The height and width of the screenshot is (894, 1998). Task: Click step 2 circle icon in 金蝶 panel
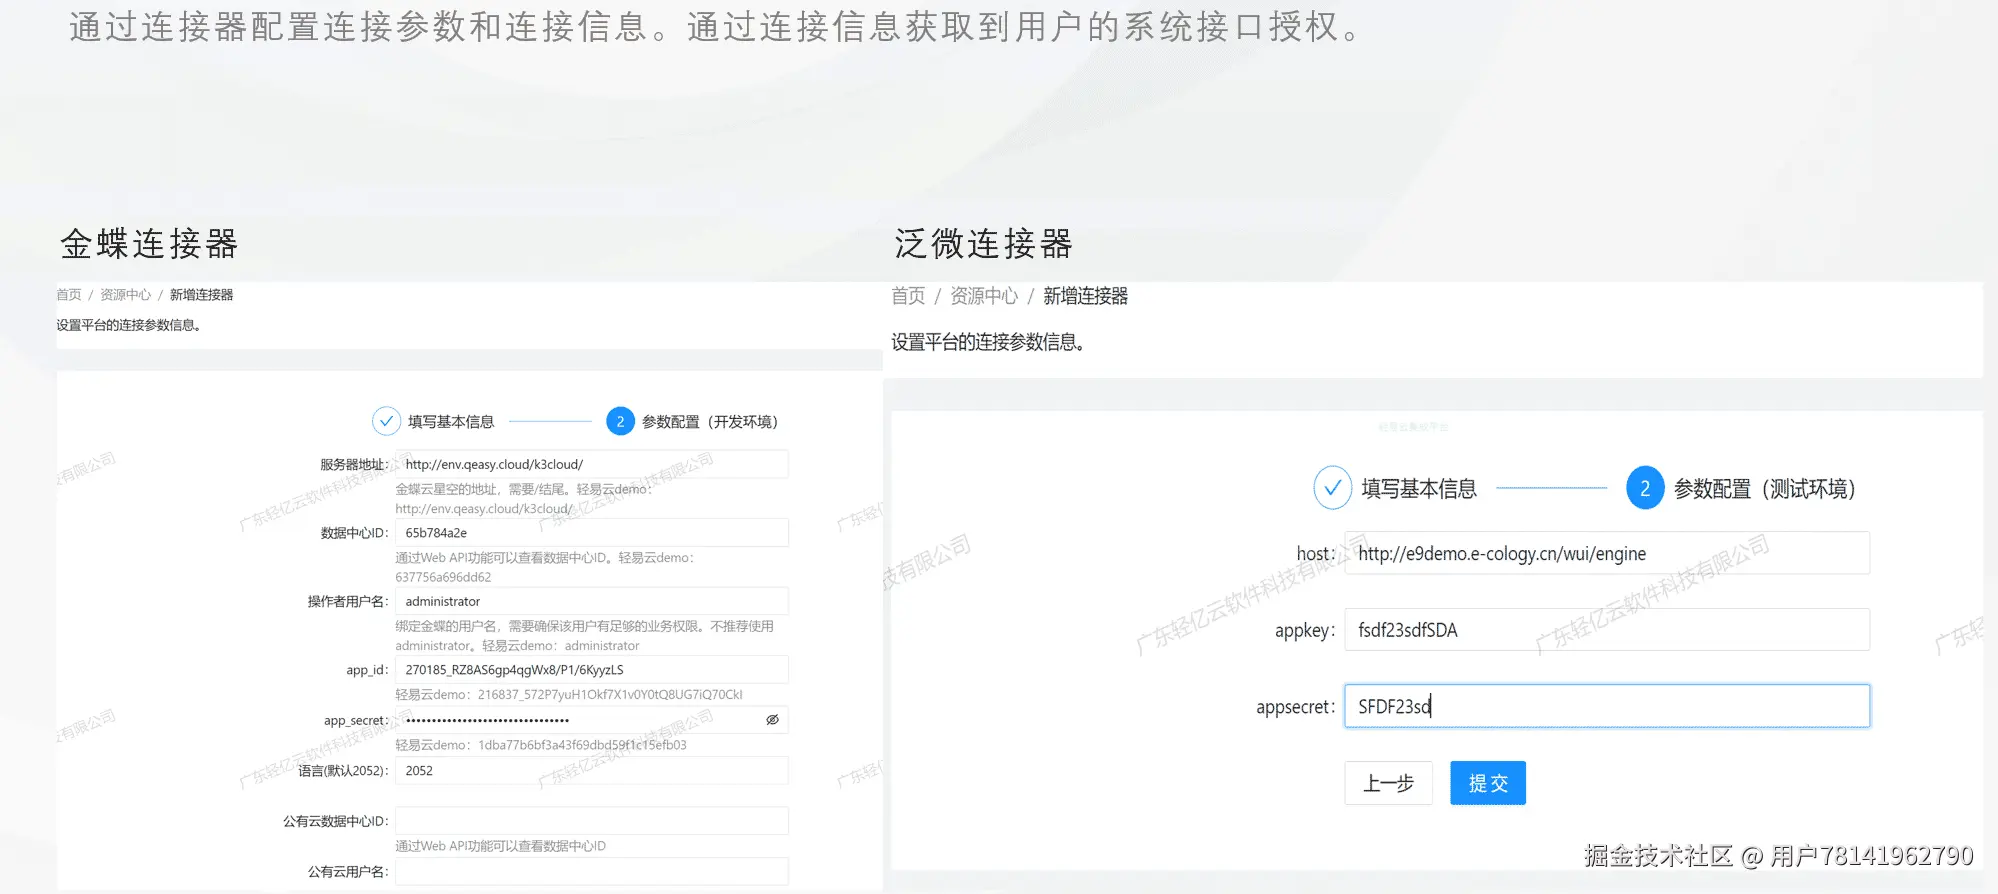(x=620, y=421)
